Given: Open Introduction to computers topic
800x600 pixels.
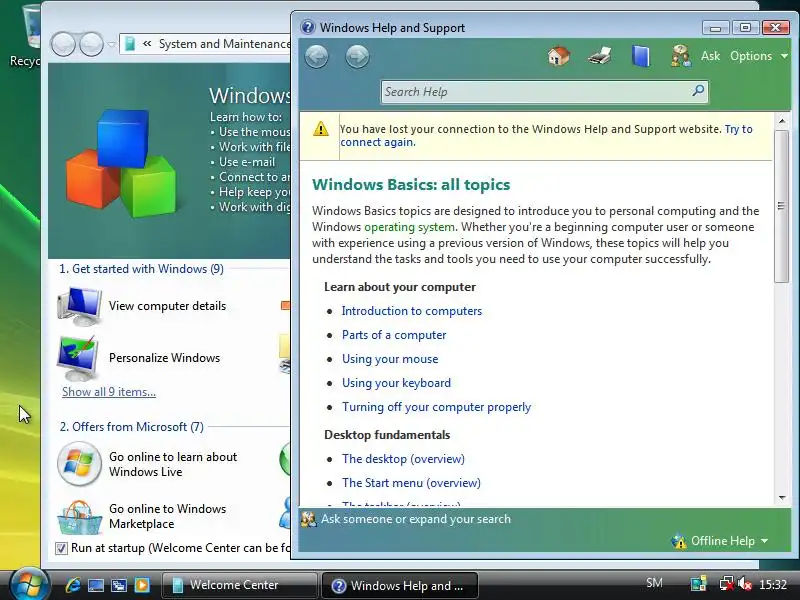Looking at the screenshot, I should (412, 311).
